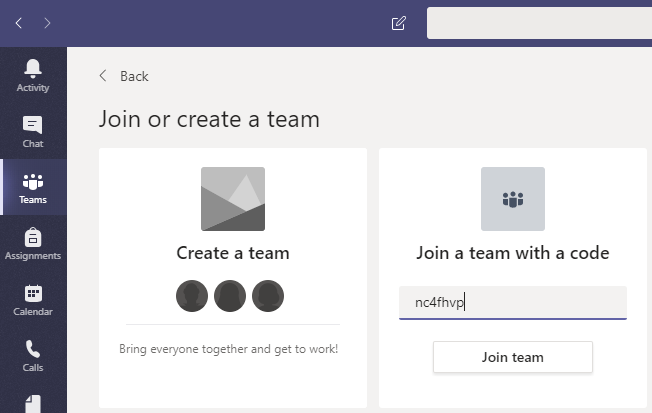
Task: Click the Back chevron above the heading
Action: tap(103, 76)
